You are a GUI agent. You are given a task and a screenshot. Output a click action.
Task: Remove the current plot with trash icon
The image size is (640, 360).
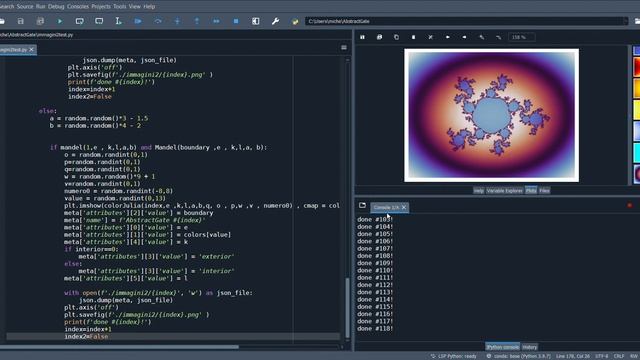point(413,37)
